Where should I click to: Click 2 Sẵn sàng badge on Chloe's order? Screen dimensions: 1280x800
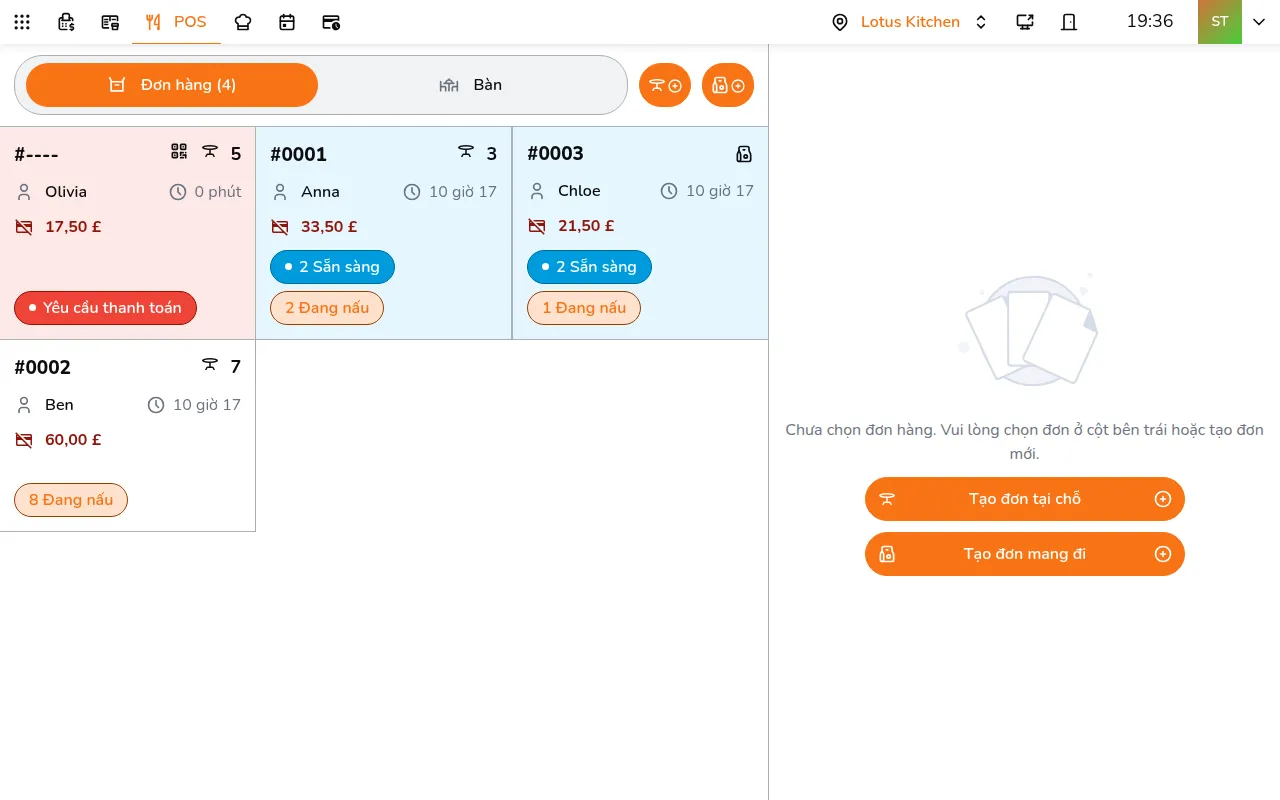pos(589,267)
